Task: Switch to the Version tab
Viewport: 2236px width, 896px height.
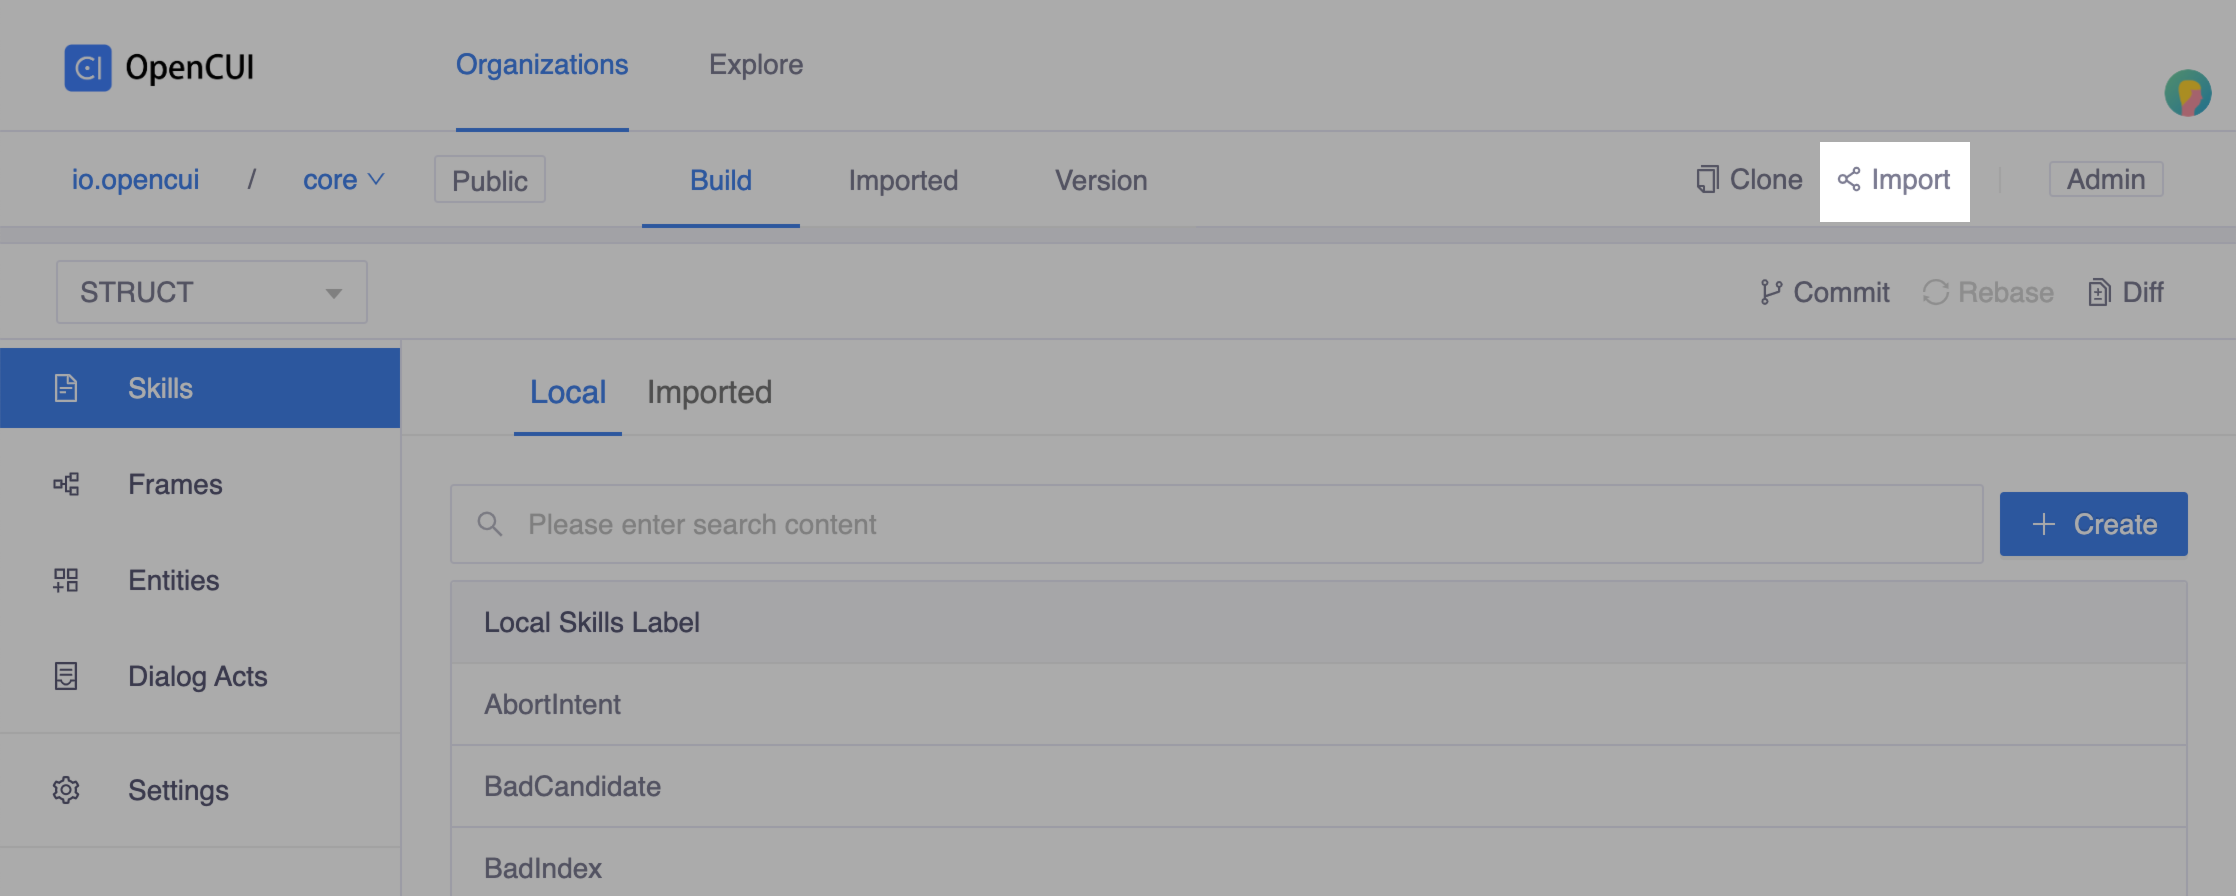Action: [x=1100, y=181]
